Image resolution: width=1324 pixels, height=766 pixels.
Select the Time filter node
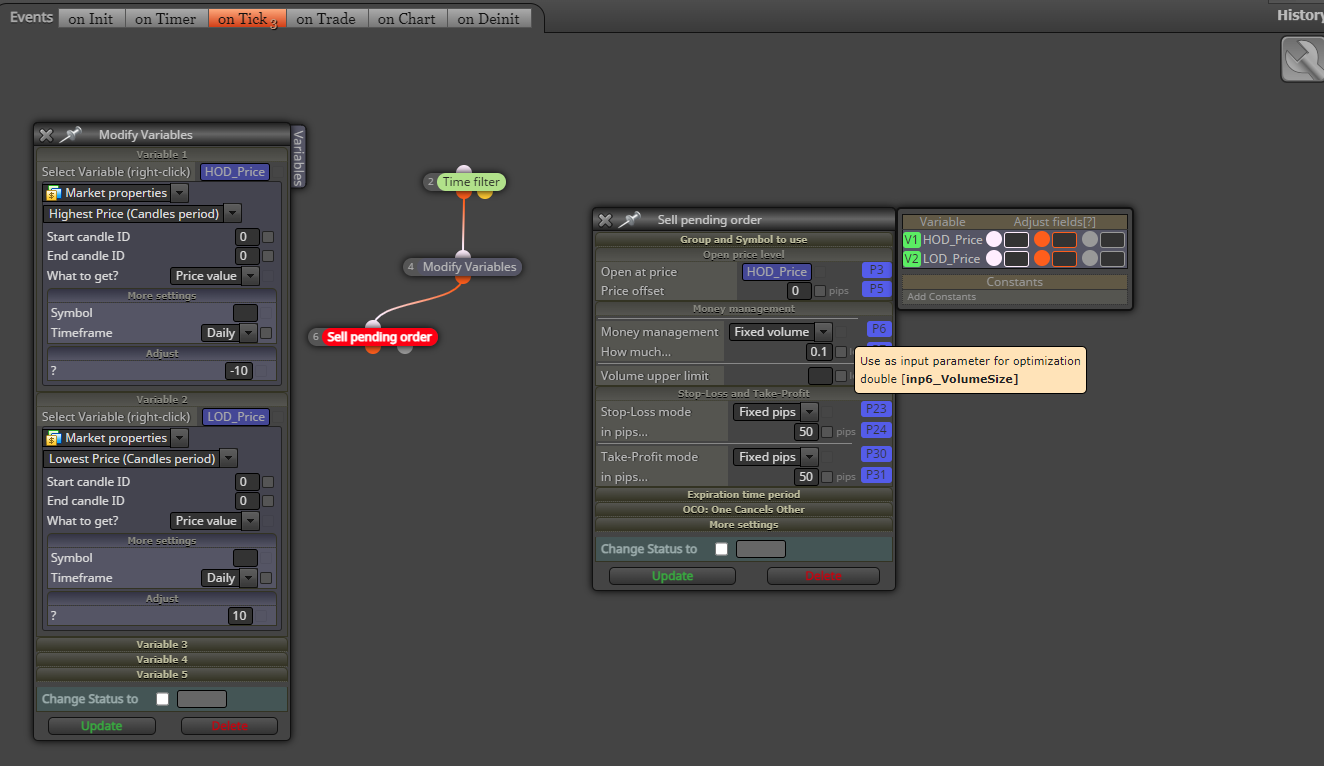[x=471, y=182]
